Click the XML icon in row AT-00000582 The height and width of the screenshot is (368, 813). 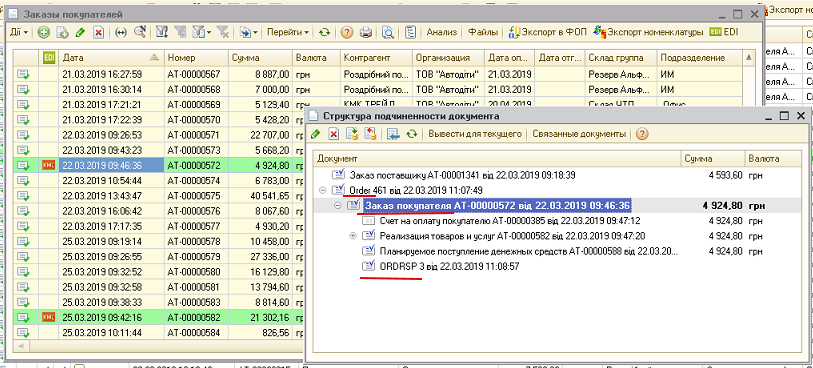[49, 317]
